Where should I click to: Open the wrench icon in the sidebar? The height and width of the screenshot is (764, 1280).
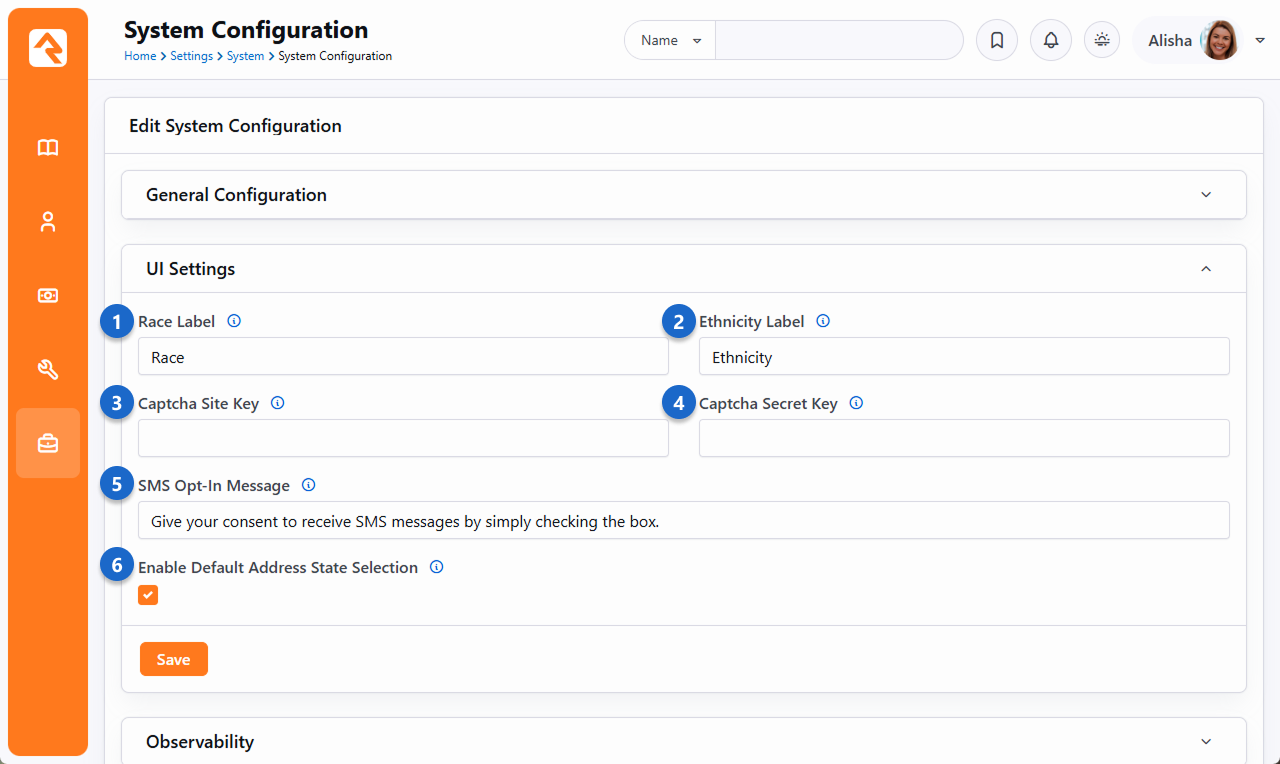48,370
